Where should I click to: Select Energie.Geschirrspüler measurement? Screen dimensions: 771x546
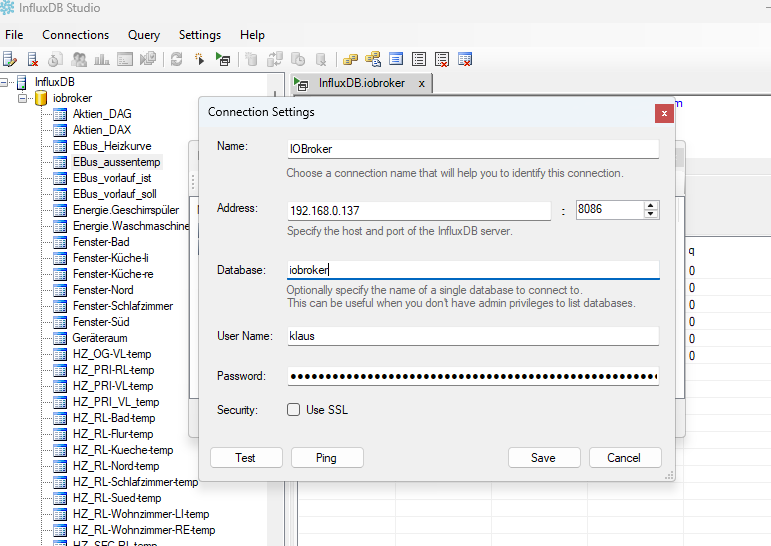click(126, 210)
